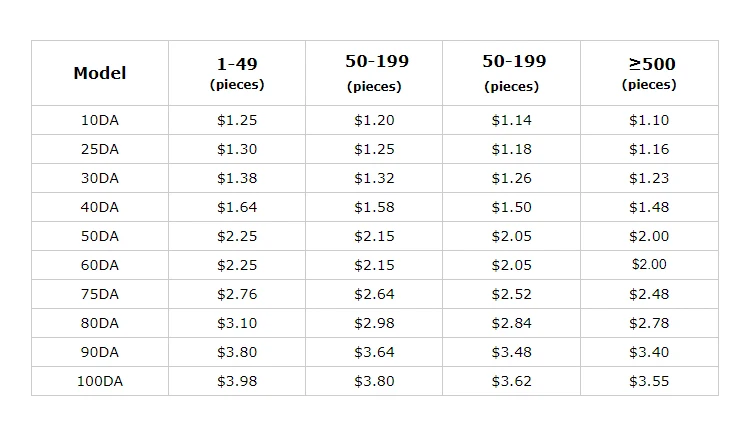The width and height of the screenshot is (750, 421).
Task: Click the $3.98 price for 100DA
Action: (x=237, y=381)
